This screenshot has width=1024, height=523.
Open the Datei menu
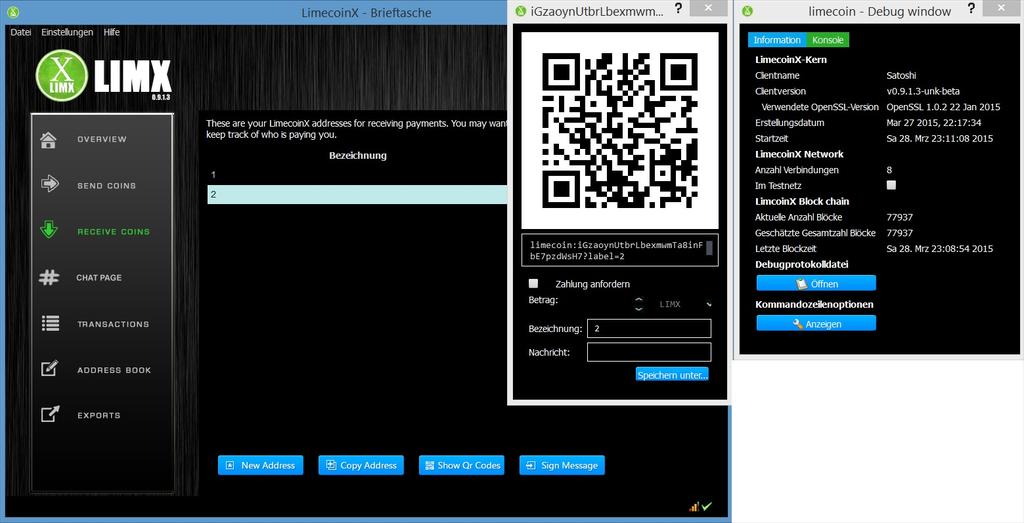click(x=21, y=32)
